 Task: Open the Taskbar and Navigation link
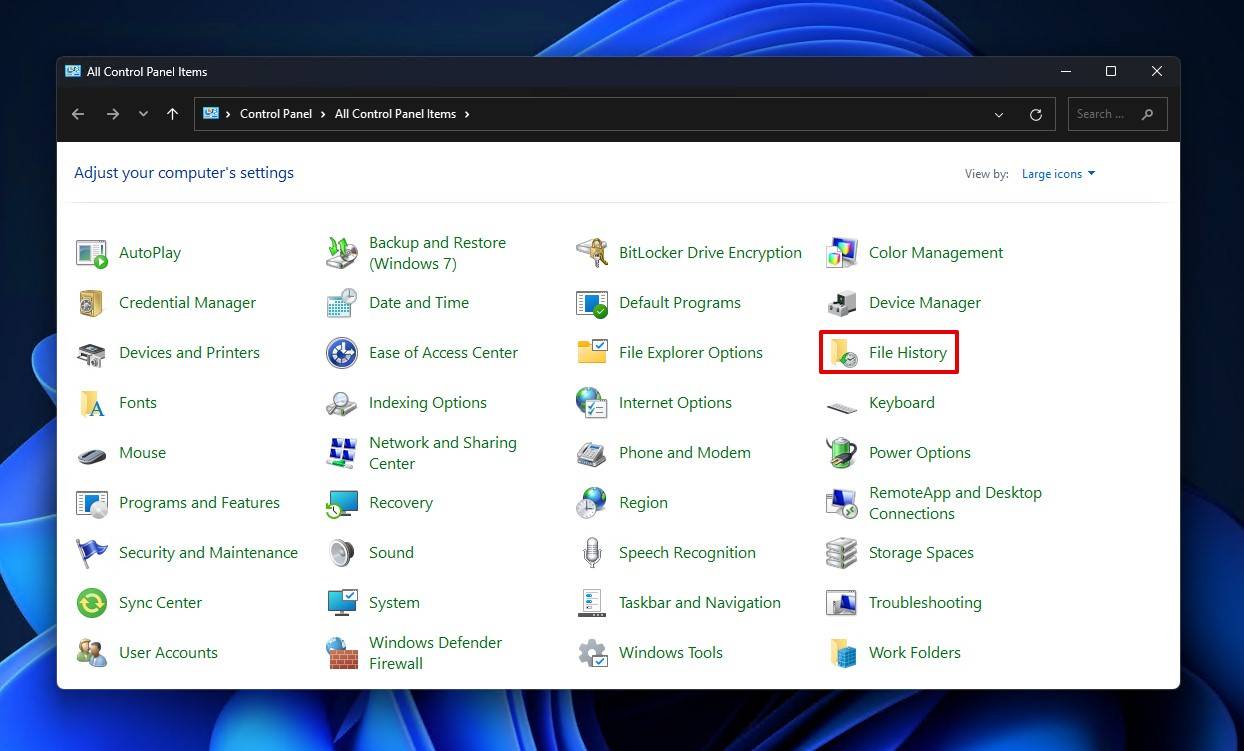point(700,603)
